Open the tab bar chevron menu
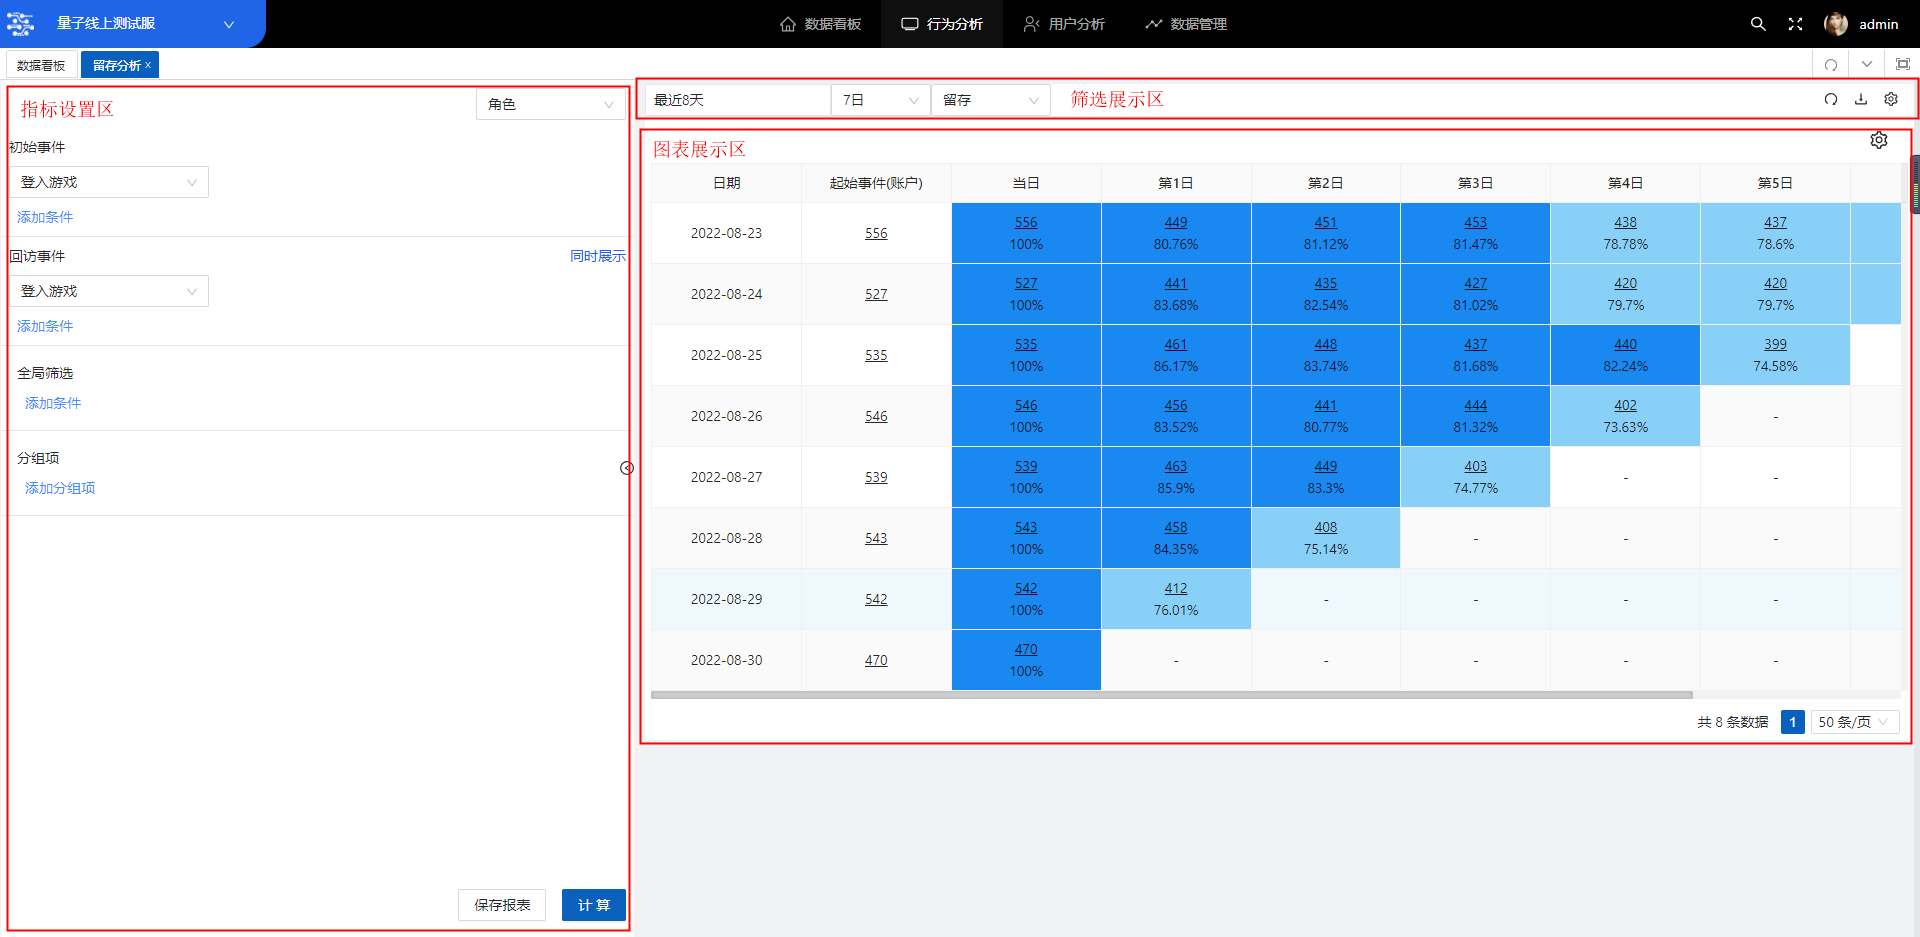The height and width of the screenshot is (937, 1920). (x=1867, y=64)
